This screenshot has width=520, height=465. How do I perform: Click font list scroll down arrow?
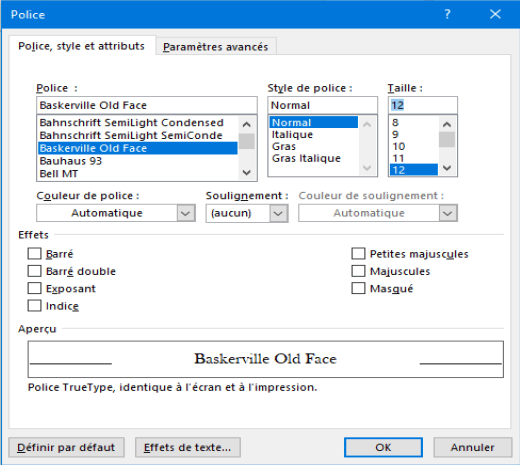point(247,172)
